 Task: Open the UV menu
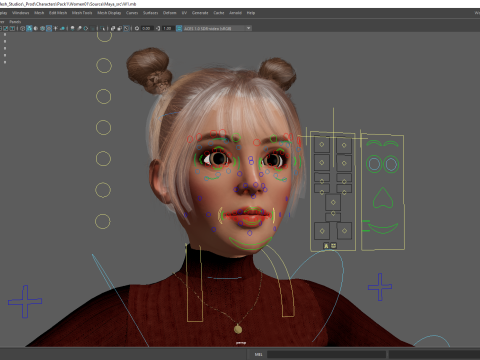tap(184, 13)
